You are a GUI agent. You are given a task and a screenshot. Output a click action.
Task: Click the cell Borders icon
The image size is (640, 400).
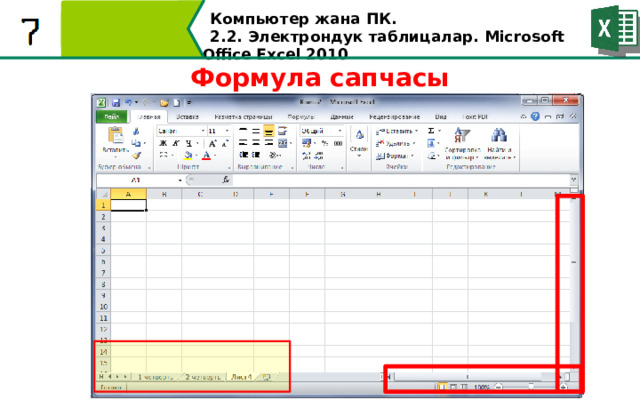tap(163, 155)
